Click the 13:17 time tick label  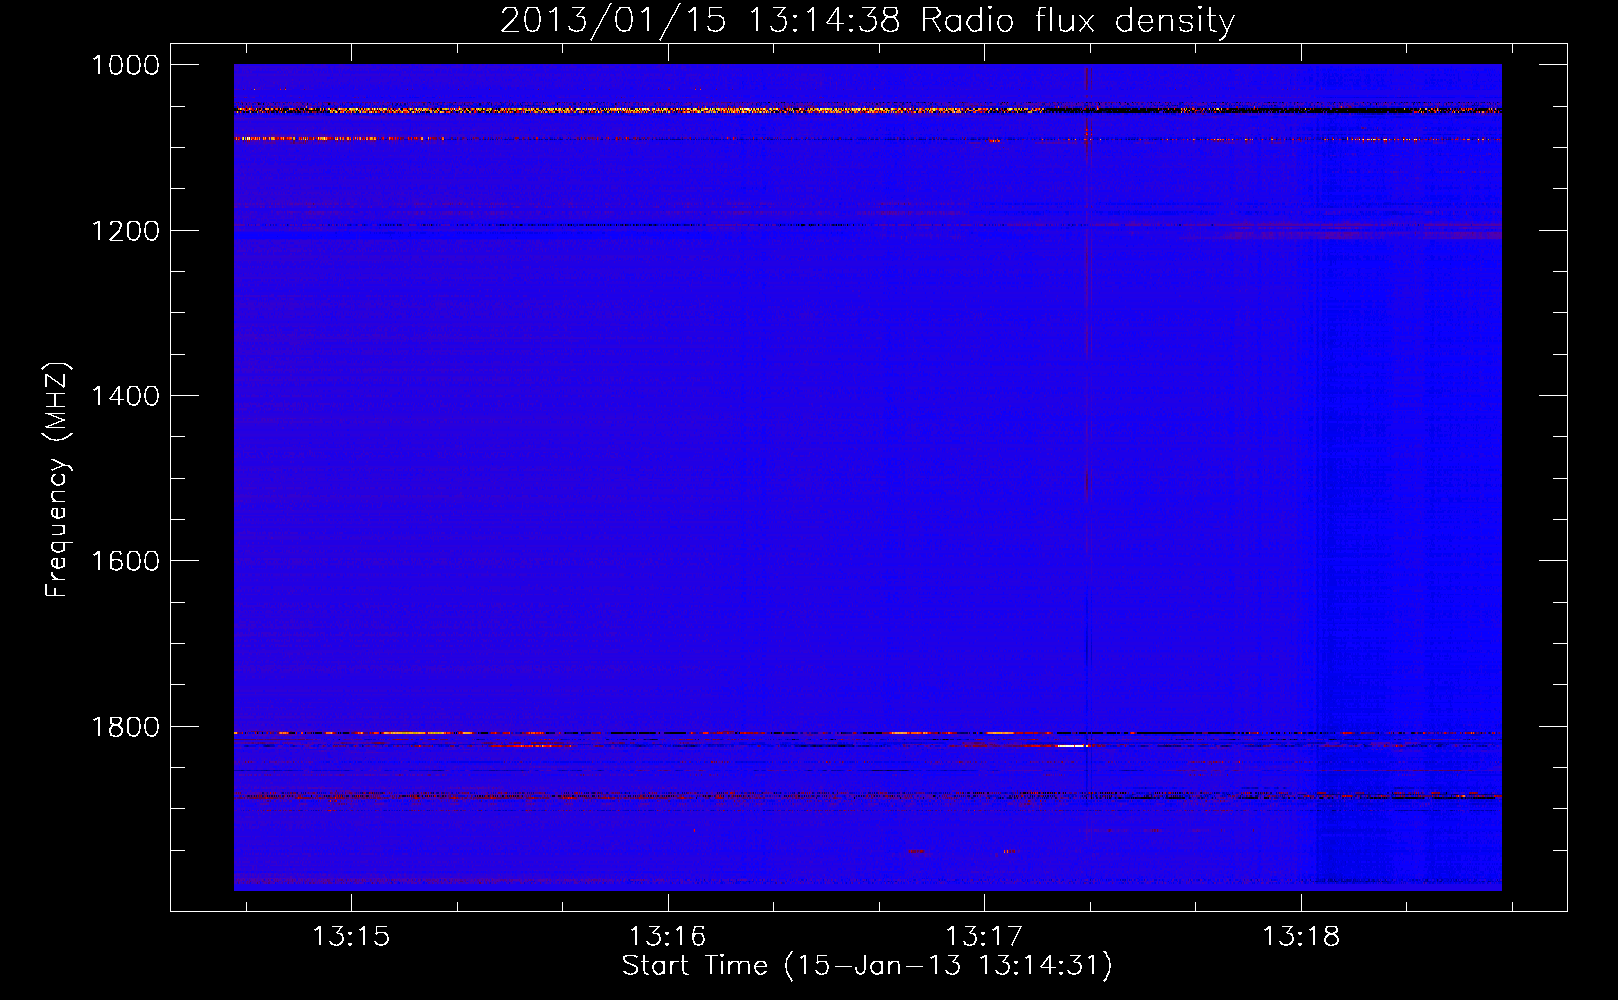pos(984,937)
